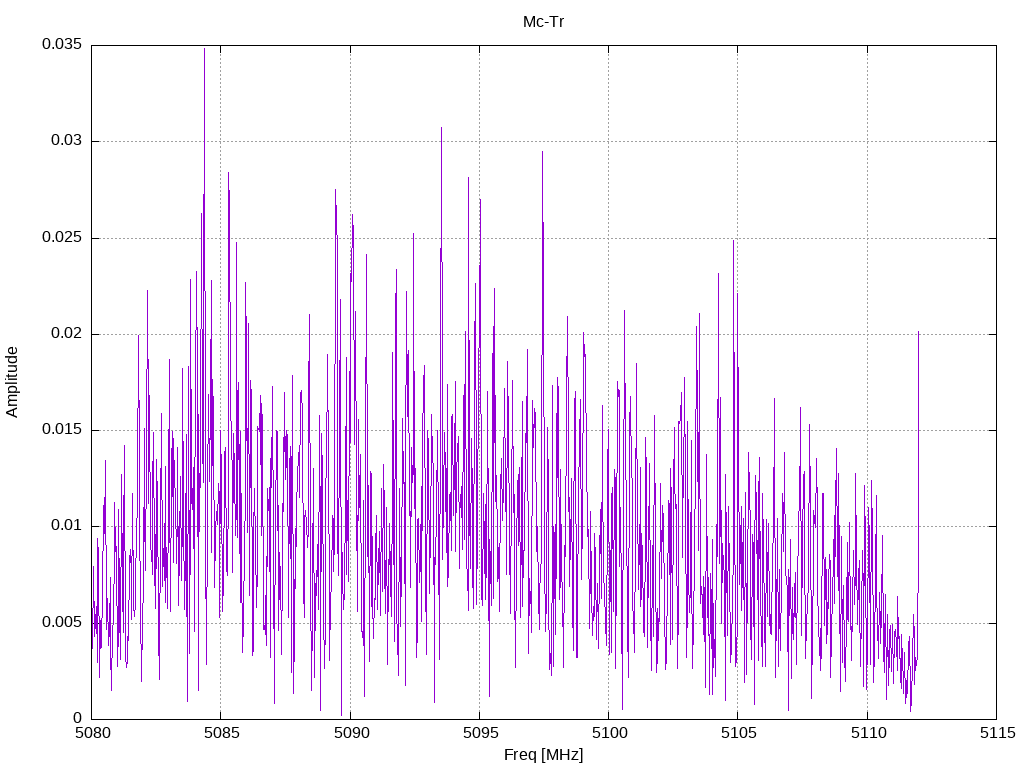Click the x-axis tick label 5110
Screen dimensions: 1024x768
click(x=868, y=733)
